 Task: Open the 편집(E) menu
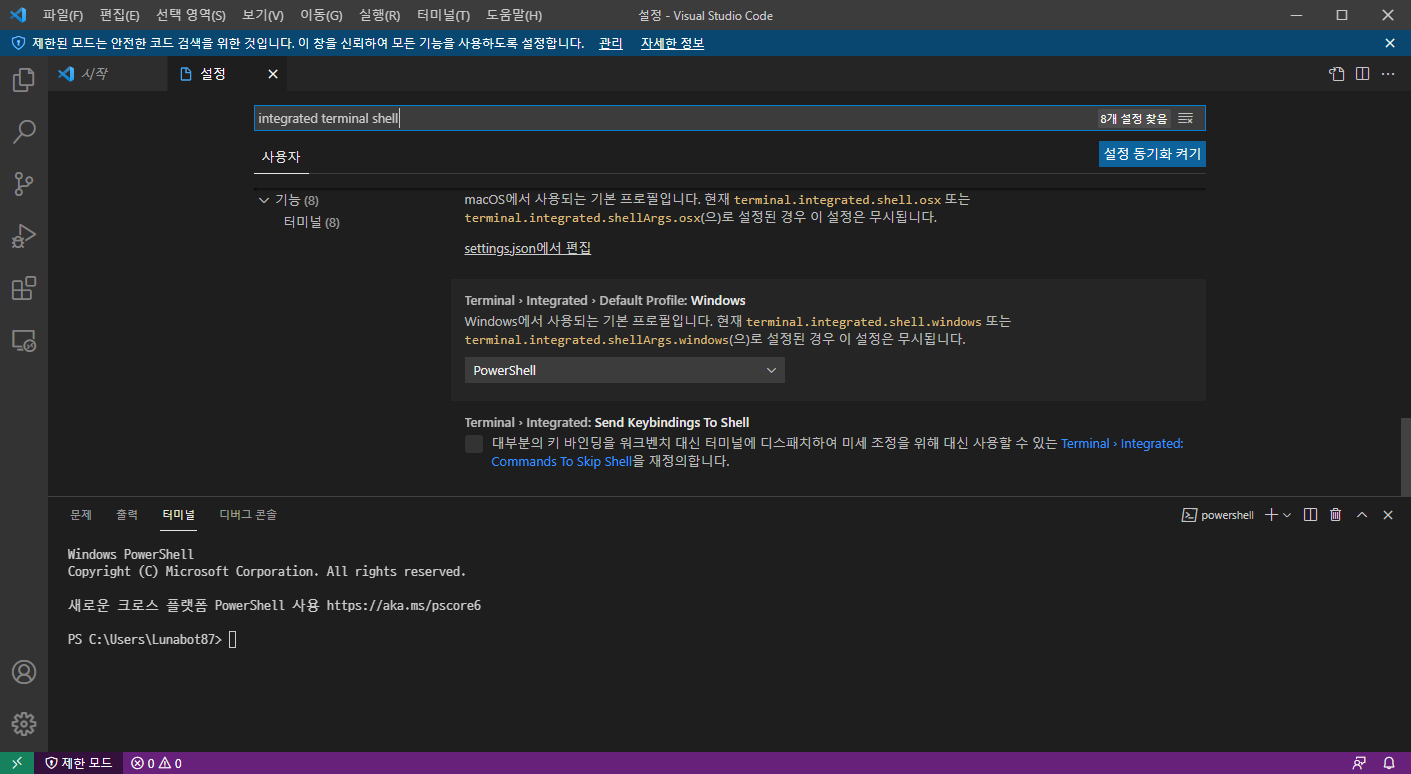pyautogui.click(x=120, y=15)
